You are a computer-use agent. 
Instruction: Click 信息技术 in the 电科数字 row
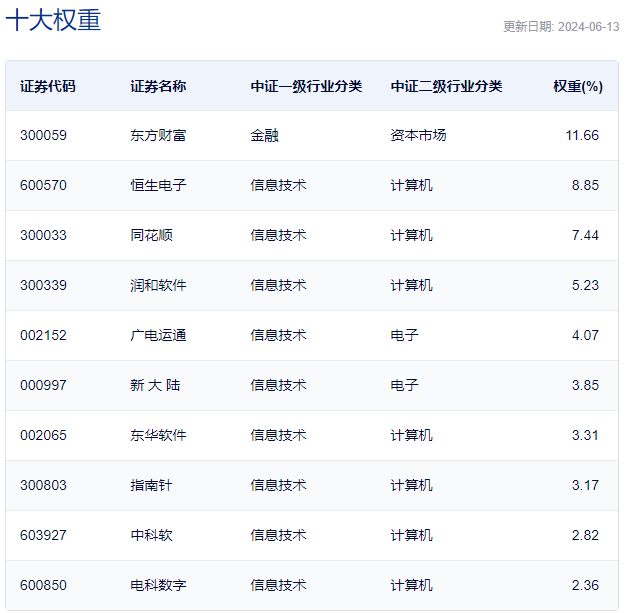[278, 585]
